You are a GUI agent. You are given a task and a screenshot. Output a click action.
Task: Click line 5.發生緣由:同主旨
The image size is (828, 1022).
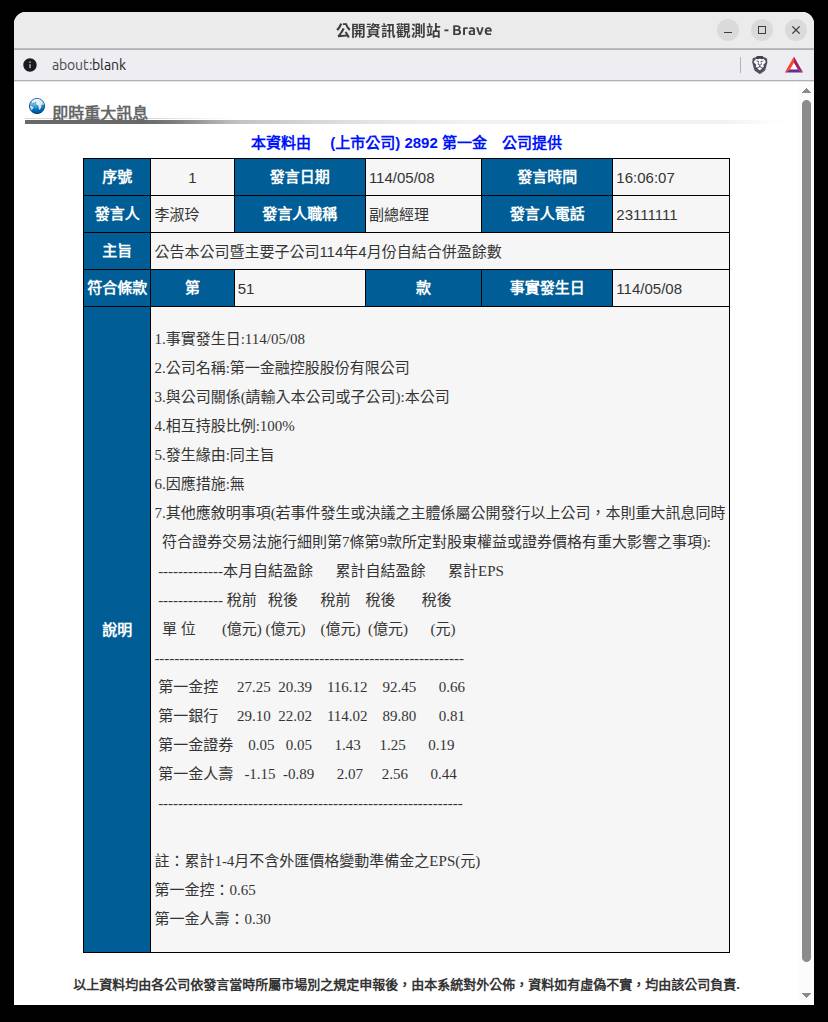tap(214, 455)
